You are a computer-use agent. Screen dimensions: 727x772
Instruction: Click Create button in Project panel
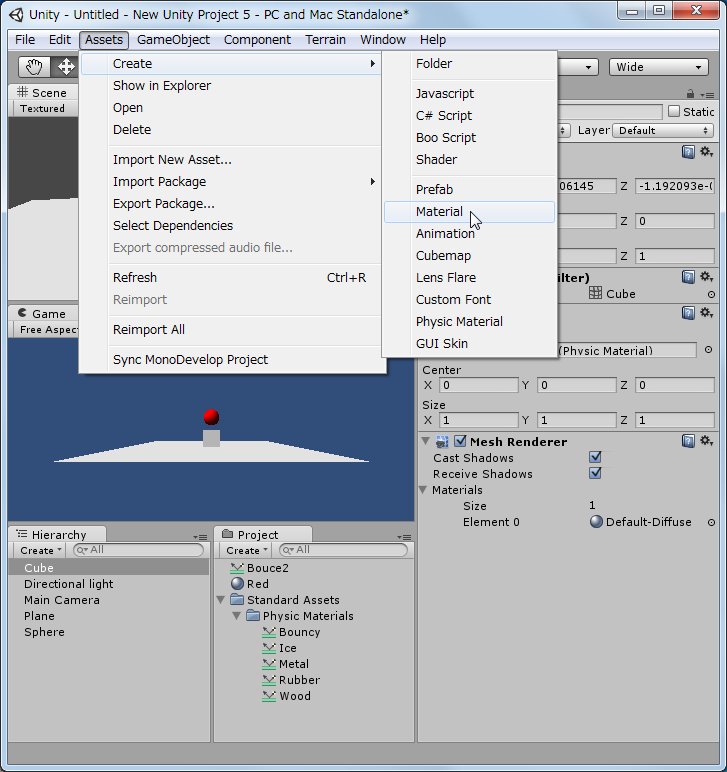[246, 550]
